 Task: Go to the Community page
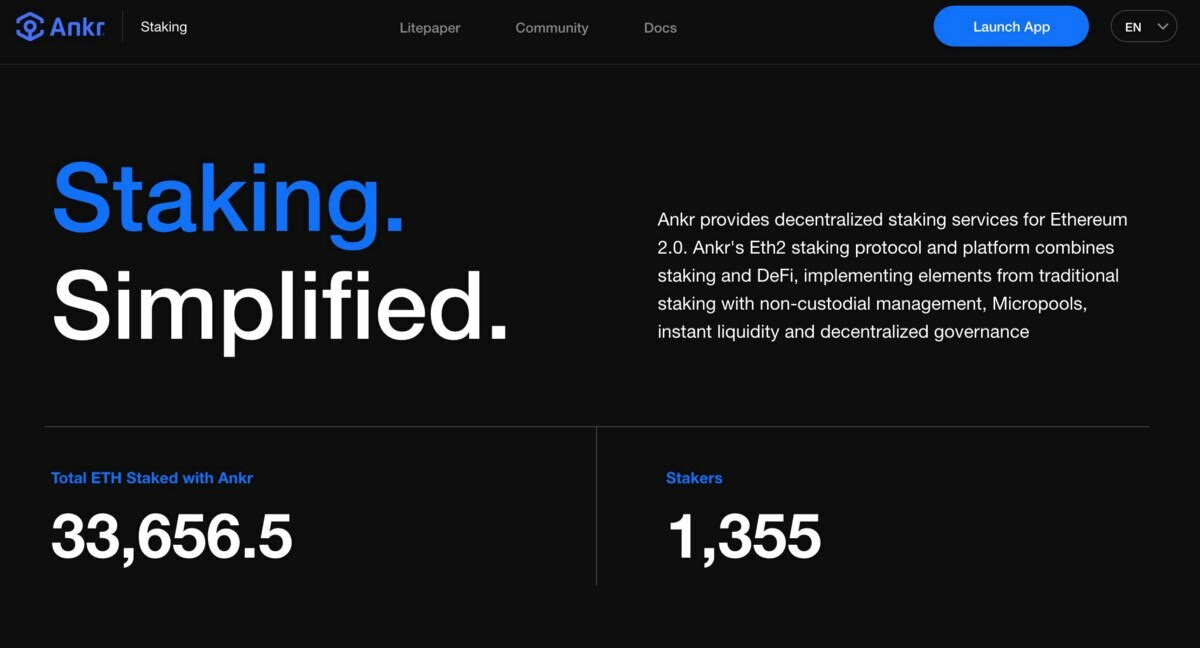pos(551,28)
